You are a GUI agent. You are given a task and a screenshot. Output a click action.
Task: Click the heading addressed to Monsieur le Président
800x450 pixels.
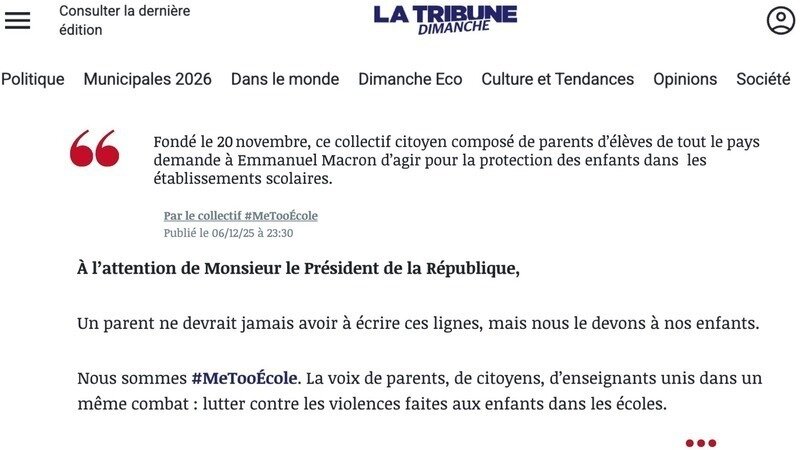(298, 268)
